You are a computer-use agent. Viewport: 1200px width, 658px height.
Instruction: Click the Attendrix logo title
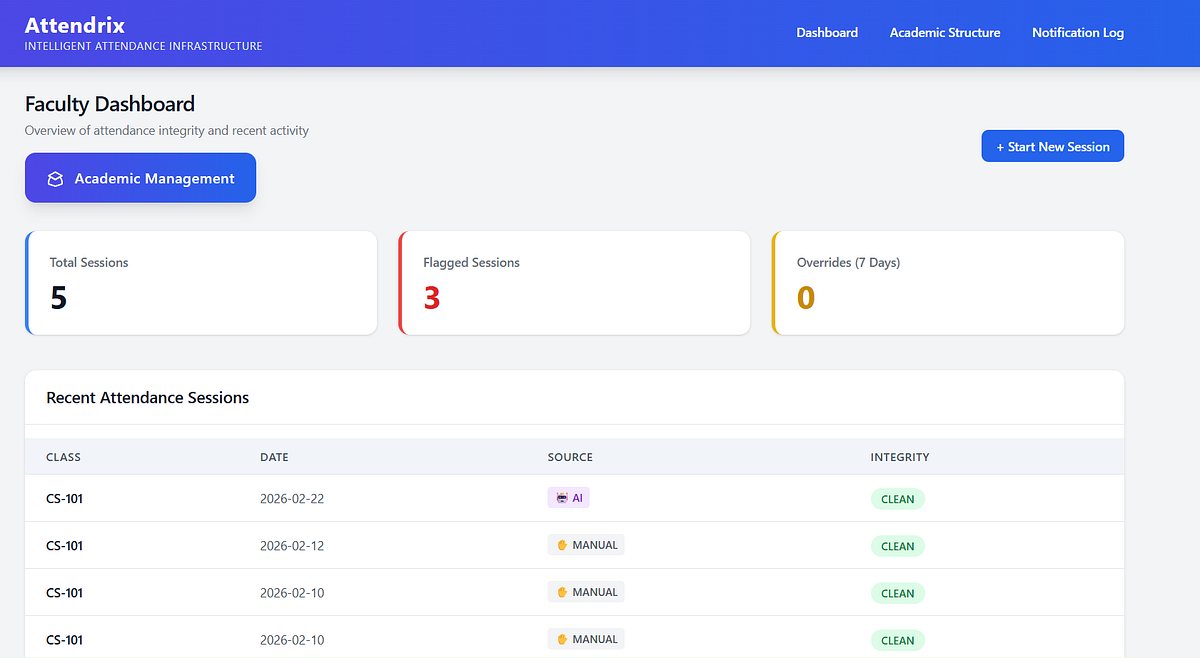point(75,25)
